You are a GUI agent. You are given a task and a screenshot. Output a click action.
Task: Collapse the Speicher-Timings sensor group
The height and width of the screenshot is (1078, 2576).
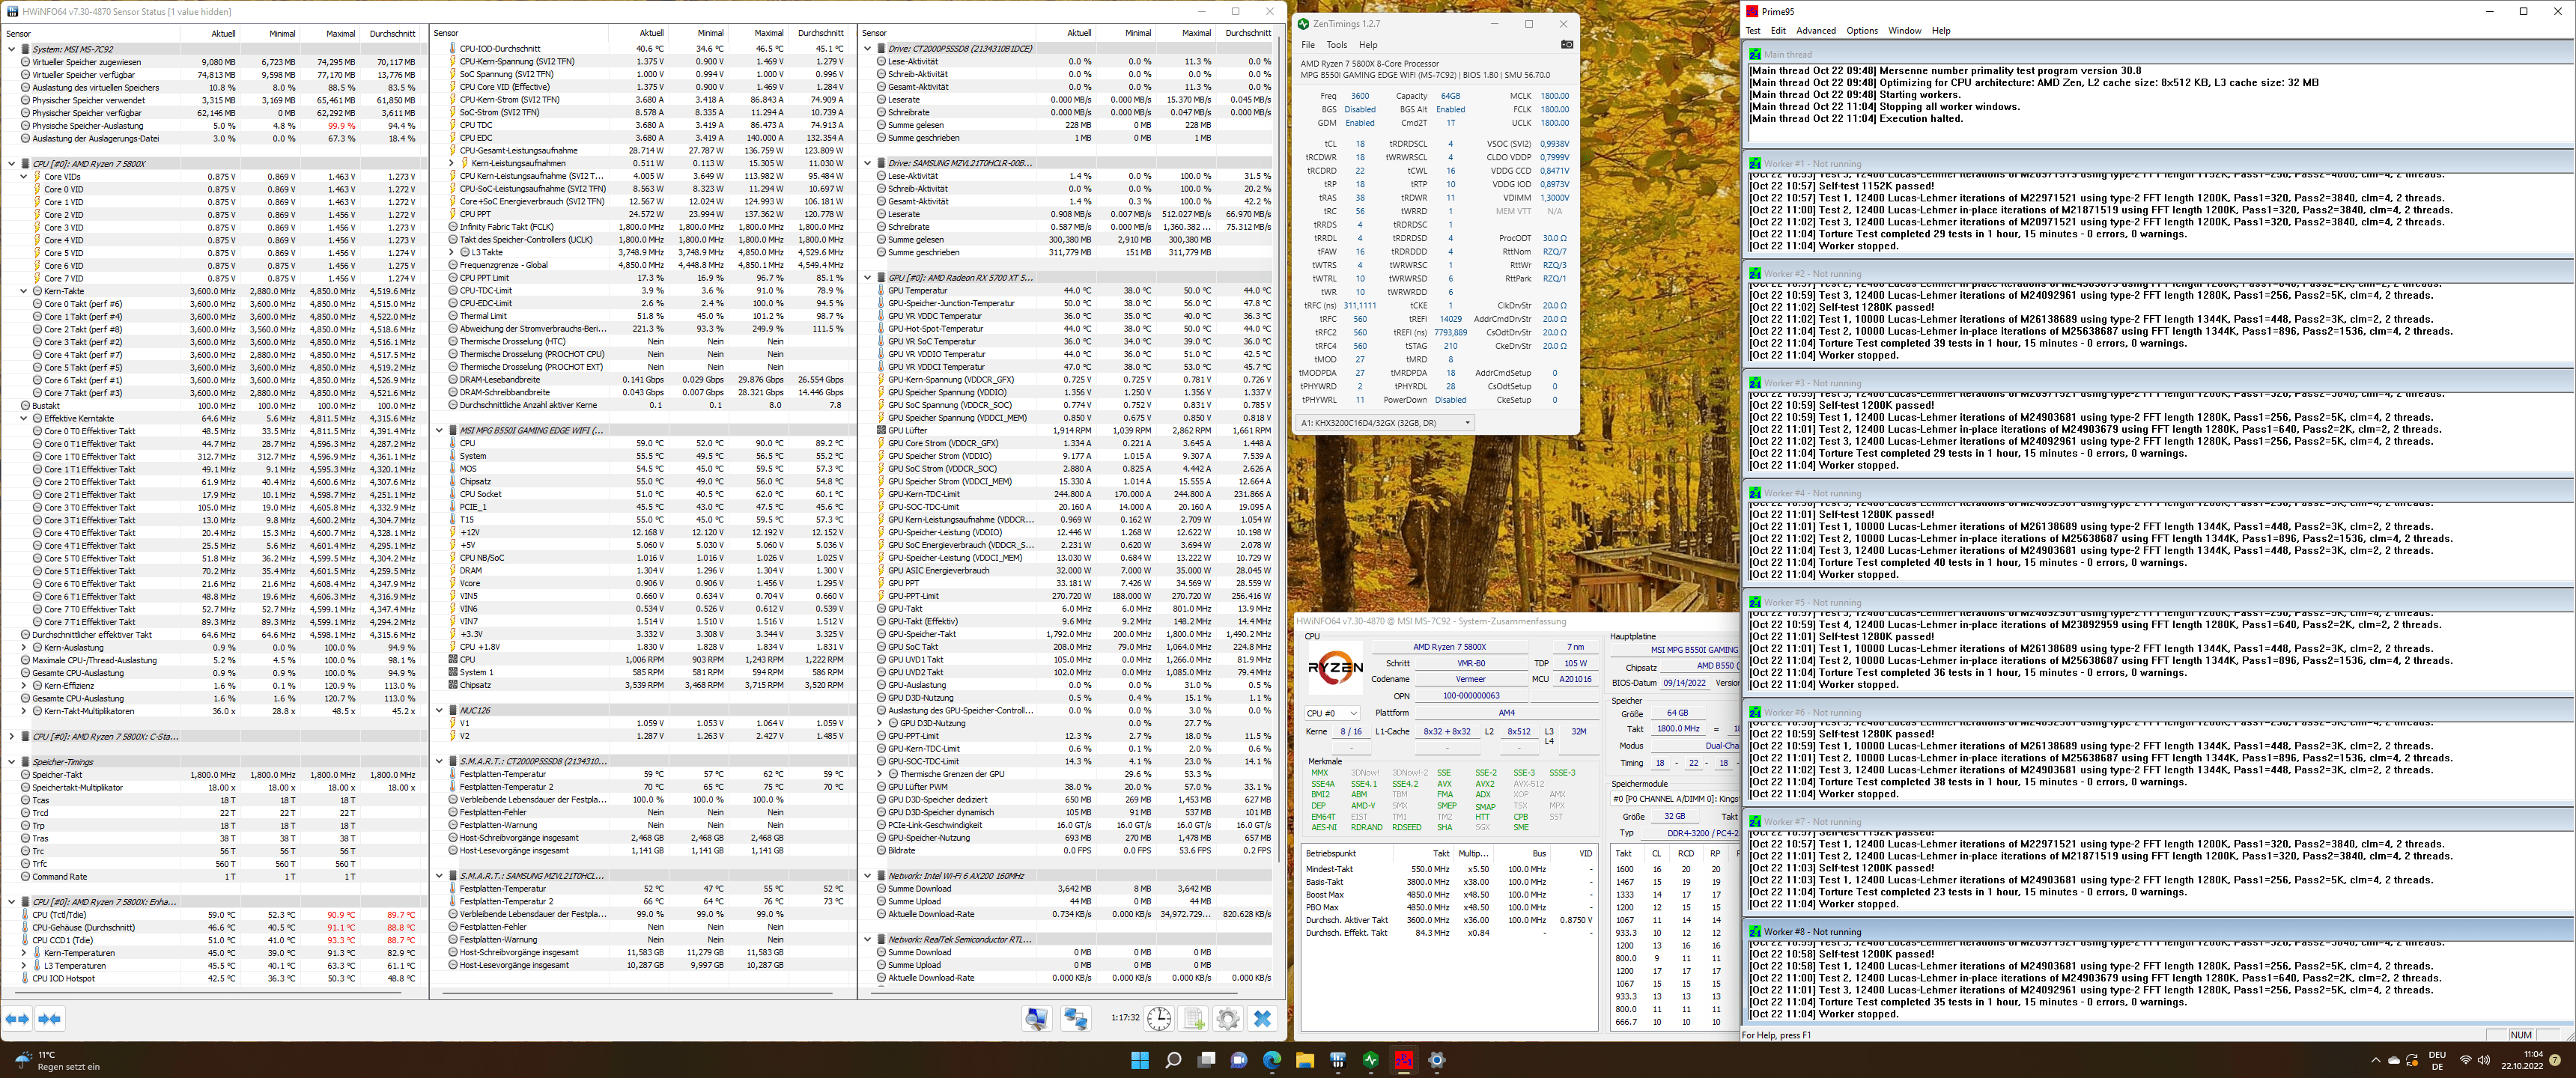click(12, 762)
